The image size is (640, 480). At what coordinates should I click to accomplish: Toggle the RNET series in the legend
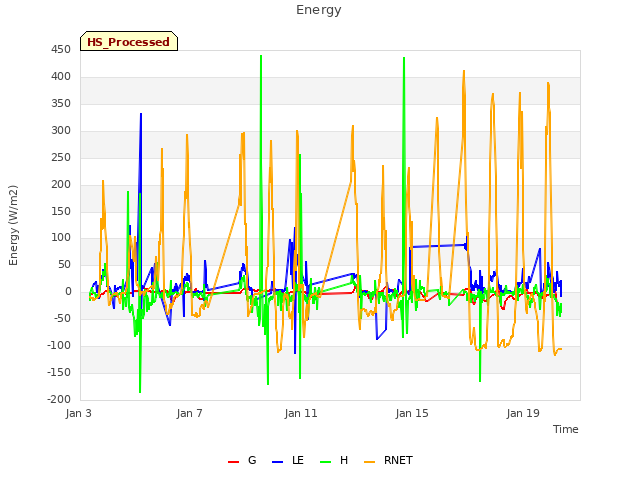(388, 460)
